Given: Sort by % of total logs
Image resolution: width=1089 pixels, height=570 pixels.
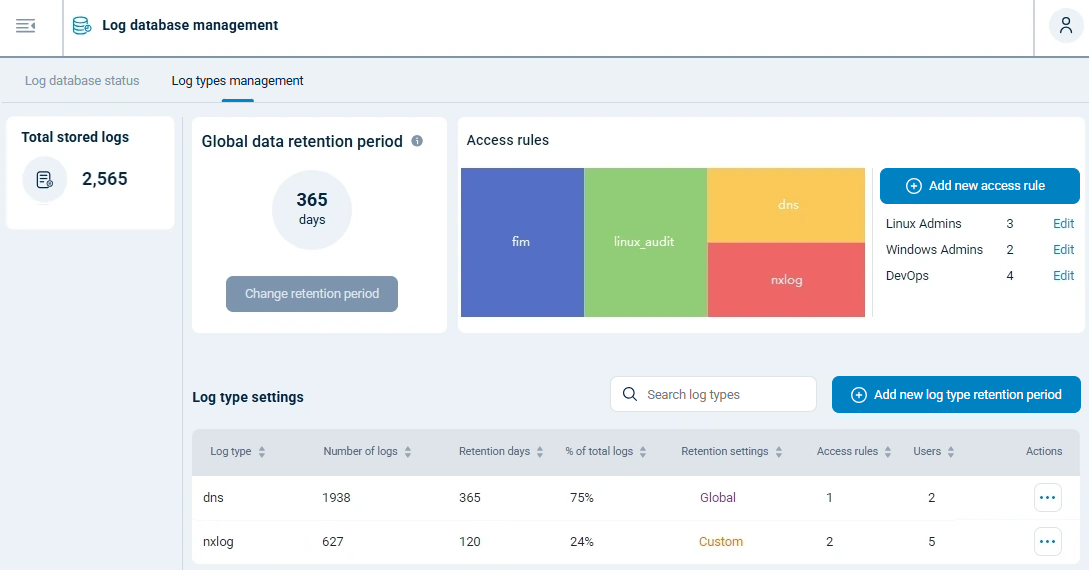Looking at the screenshot, I should tap(643, 452).
